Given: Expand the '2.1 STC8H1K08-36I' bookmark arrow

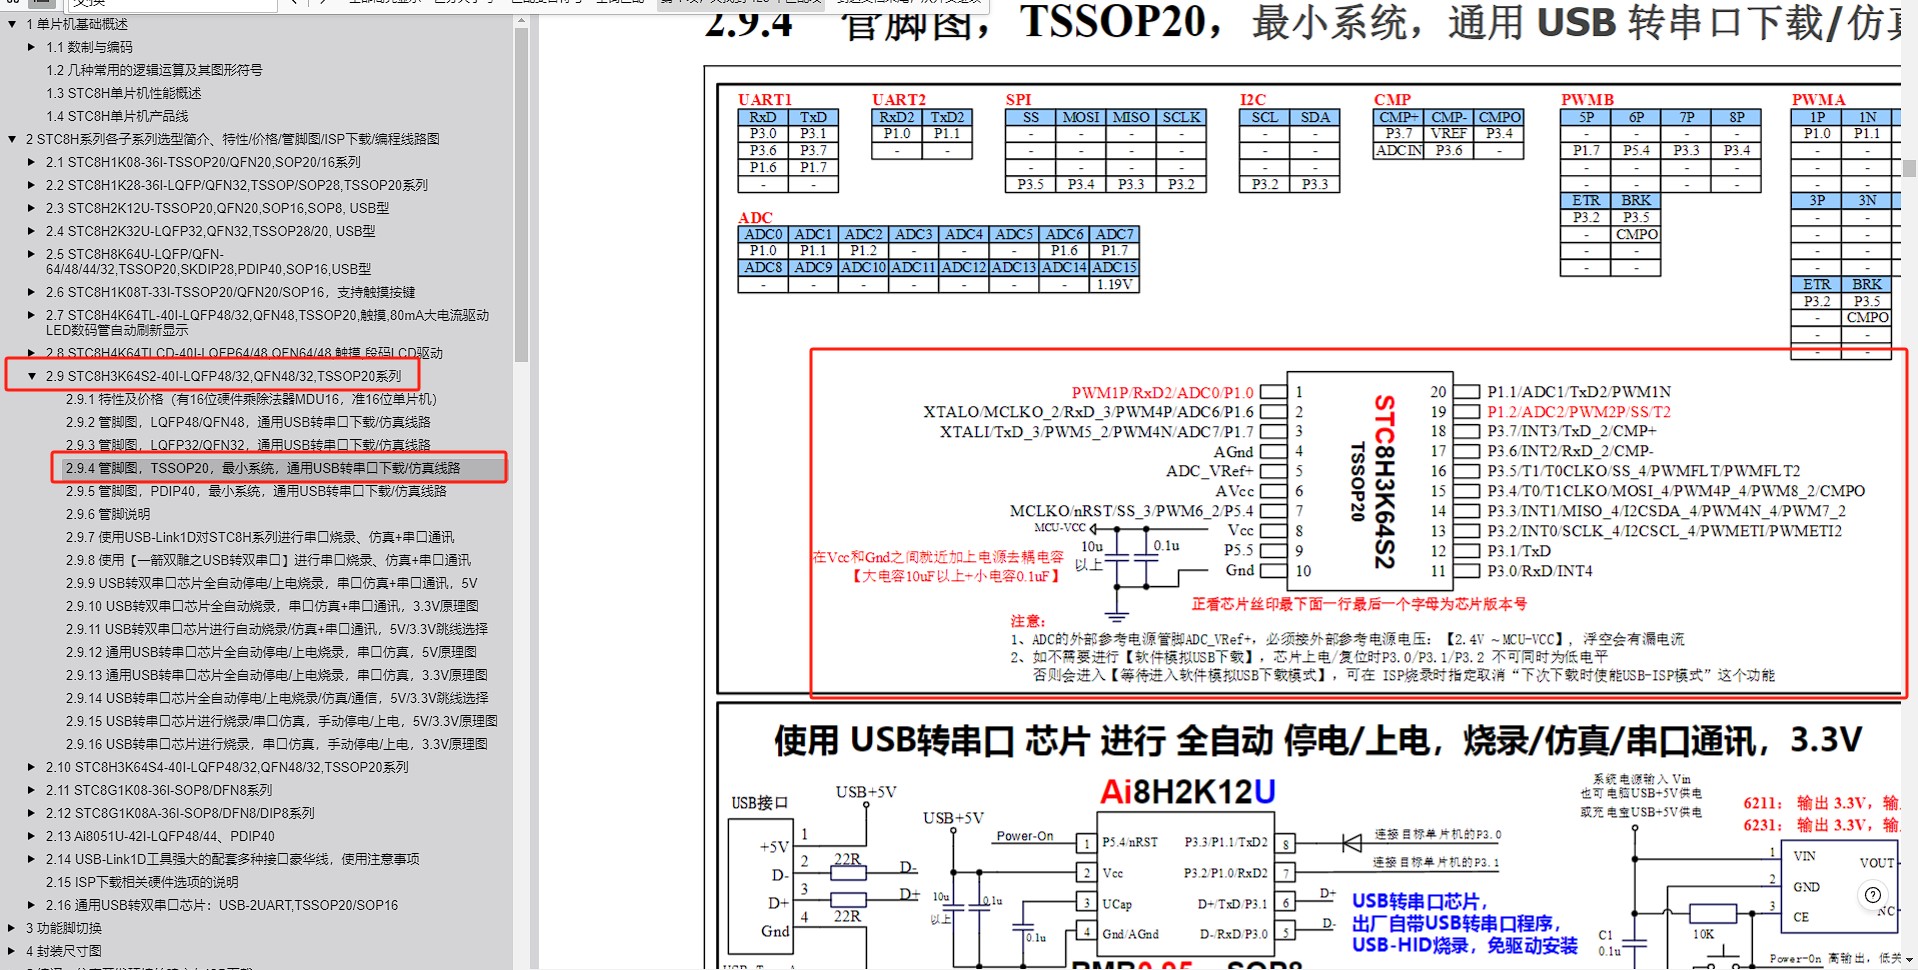Looking at the screenshot, I should pyautogui.click(x=32, y=162).
